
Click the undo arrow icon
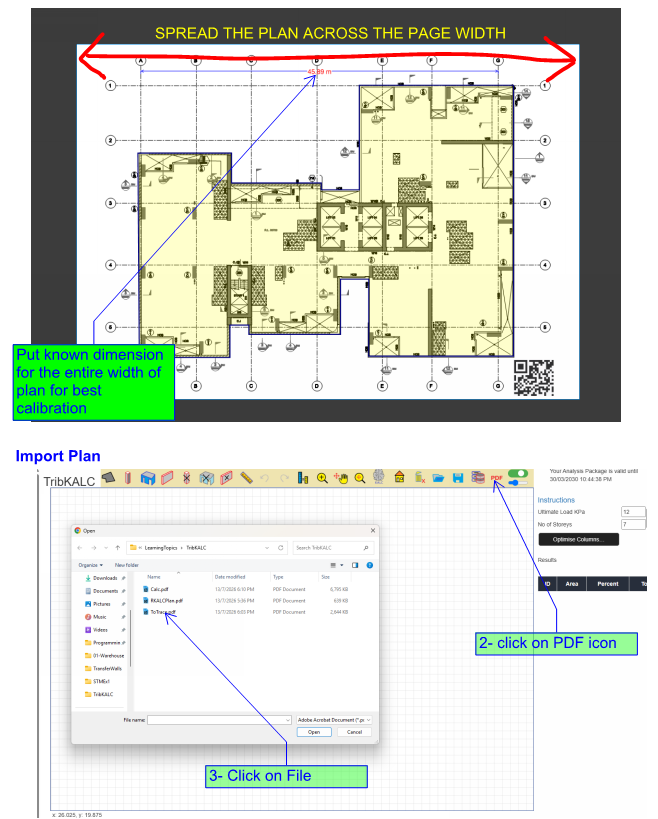coord(265,478)
